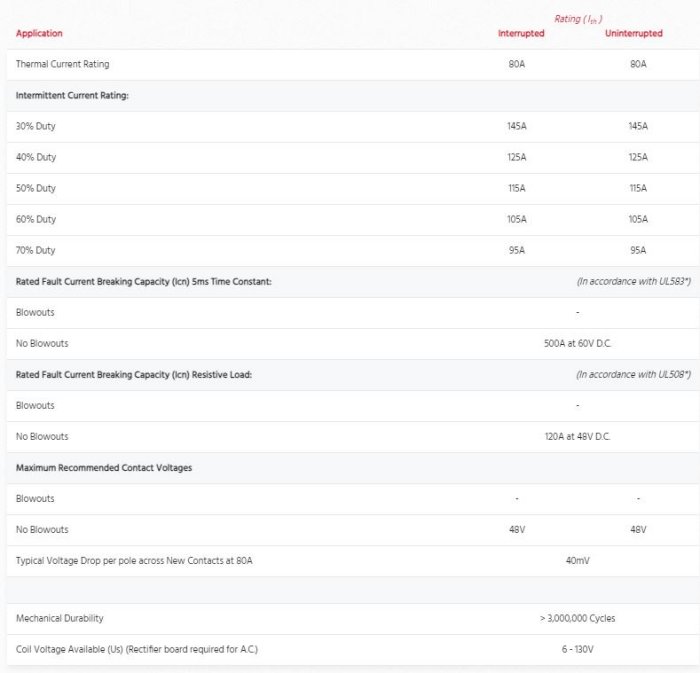Click the 95A Interrupted value for 70% Duty
700x673 pixels.
(517, 251)
